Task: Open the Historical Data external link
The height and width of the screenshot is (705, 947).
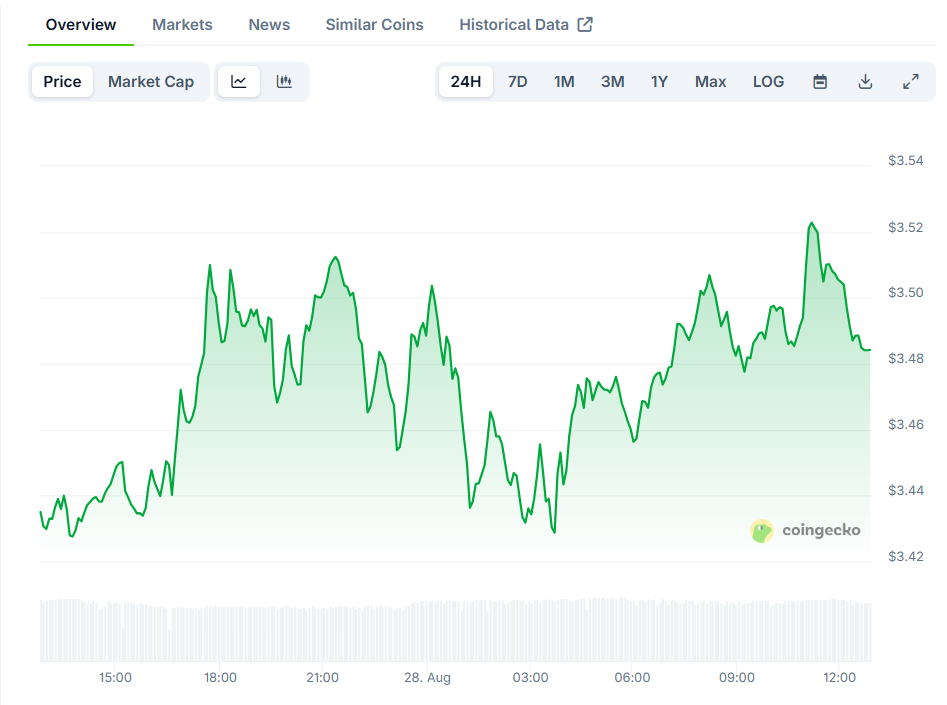Action: click(x=526, y=25)
